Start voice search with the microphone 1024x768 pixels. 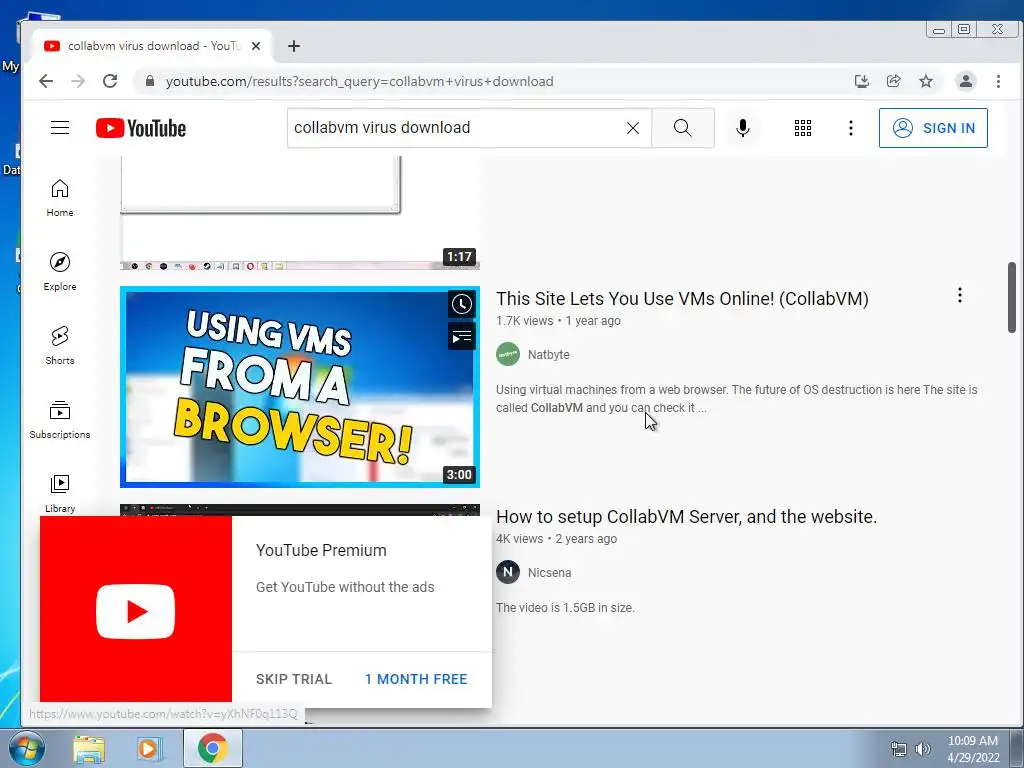tap(743, 128)
